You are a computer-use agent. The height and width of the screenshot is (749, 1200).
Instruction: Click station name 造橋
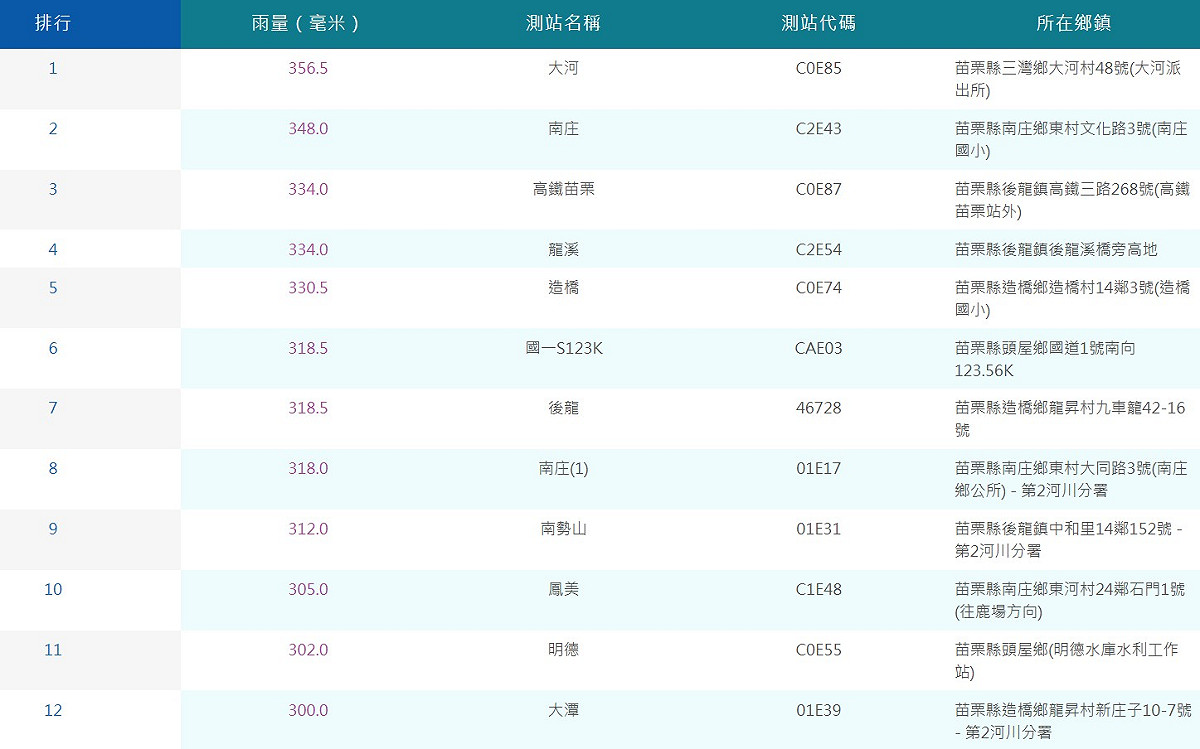click(563, 288)
